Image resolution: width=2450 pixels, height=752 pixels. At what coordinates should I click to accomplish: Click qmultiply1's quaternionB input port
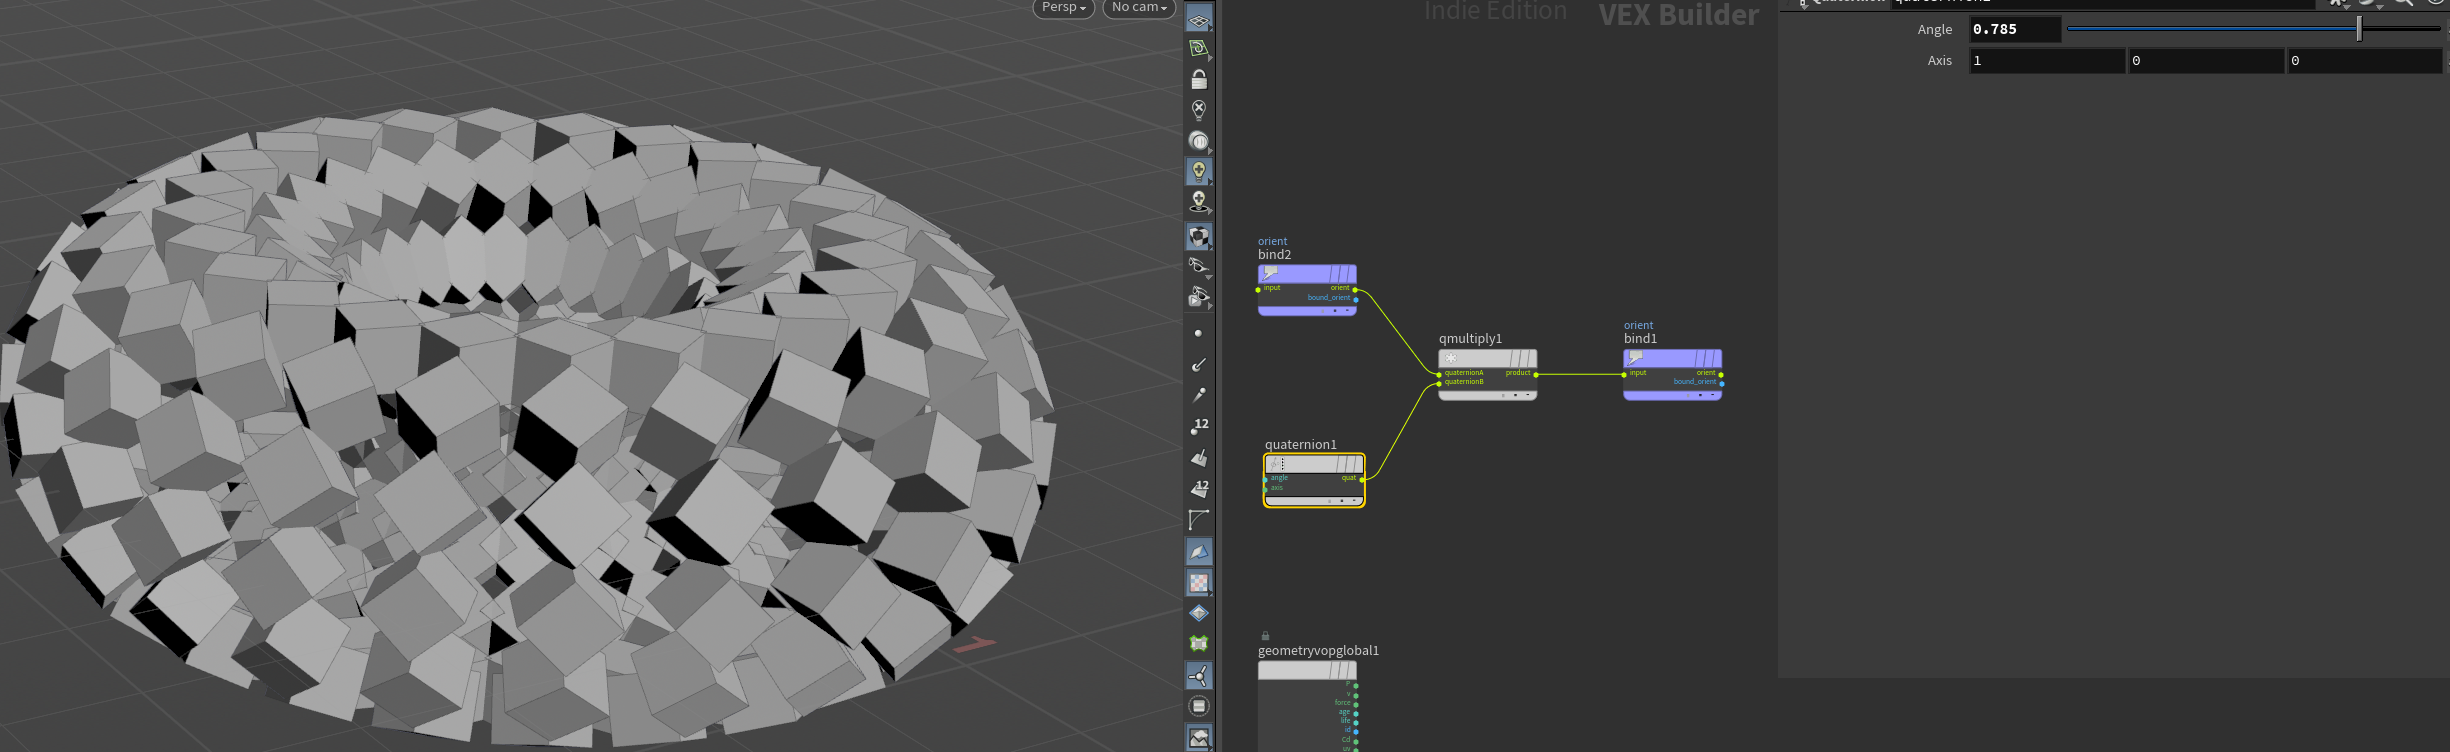coord(1439,383)
